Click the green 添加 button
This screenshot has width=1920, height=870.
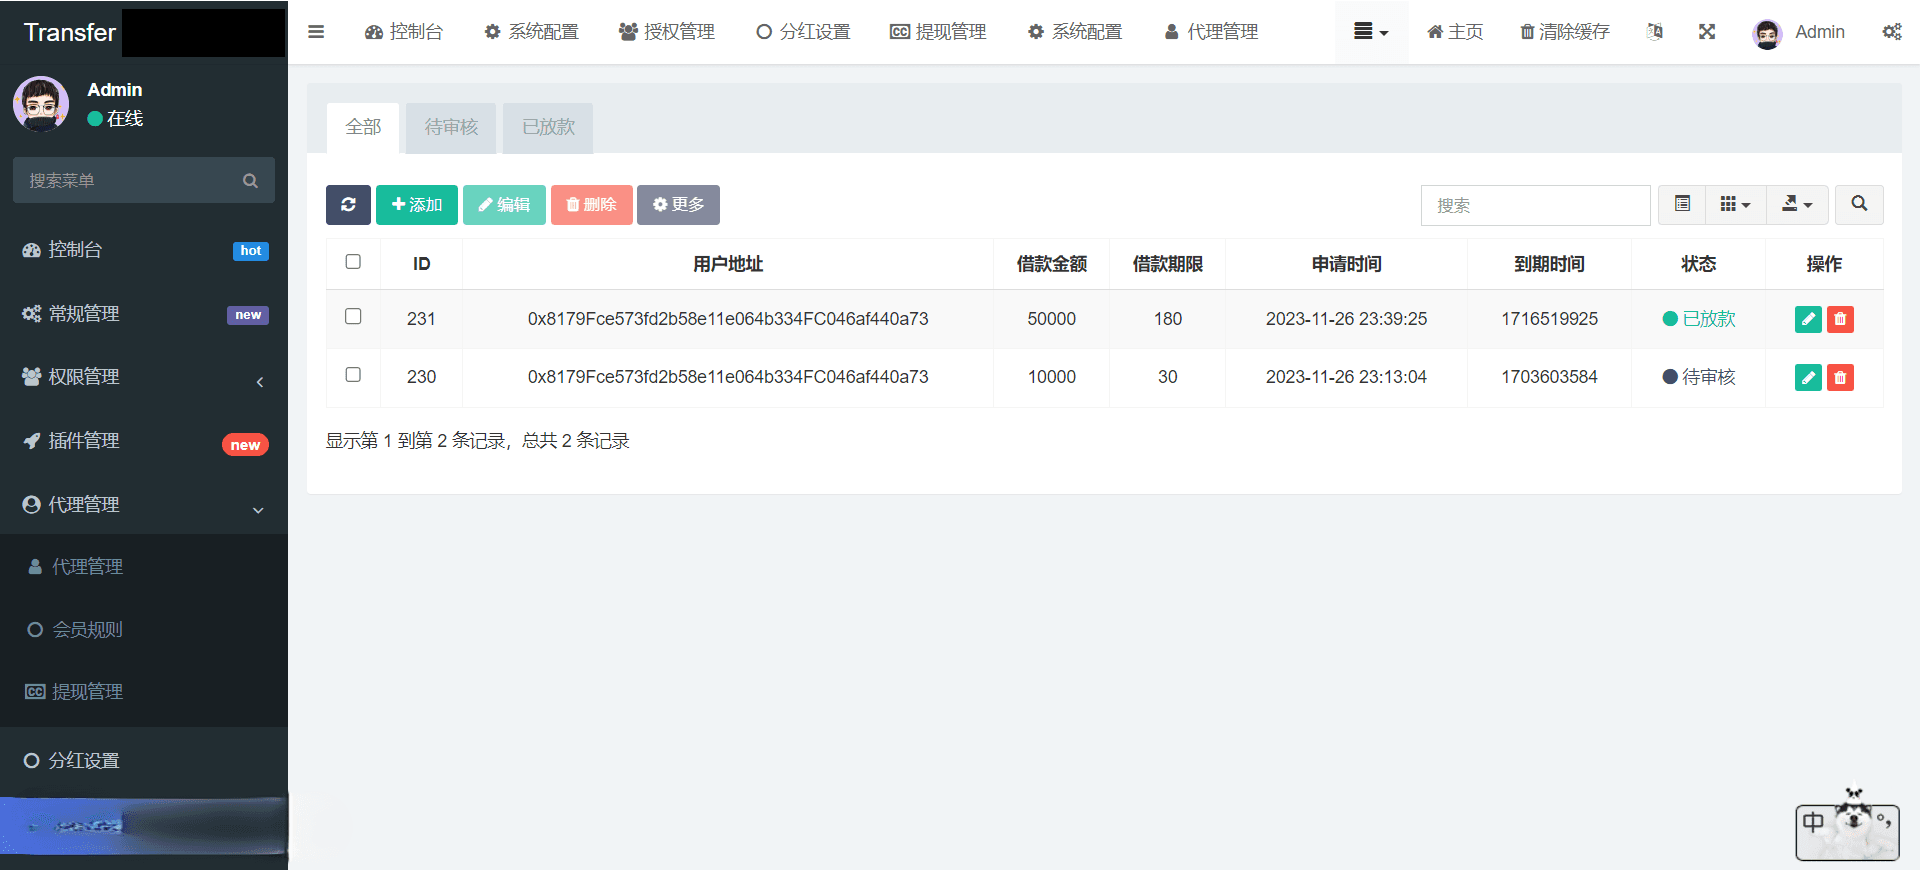pos(417,205)
